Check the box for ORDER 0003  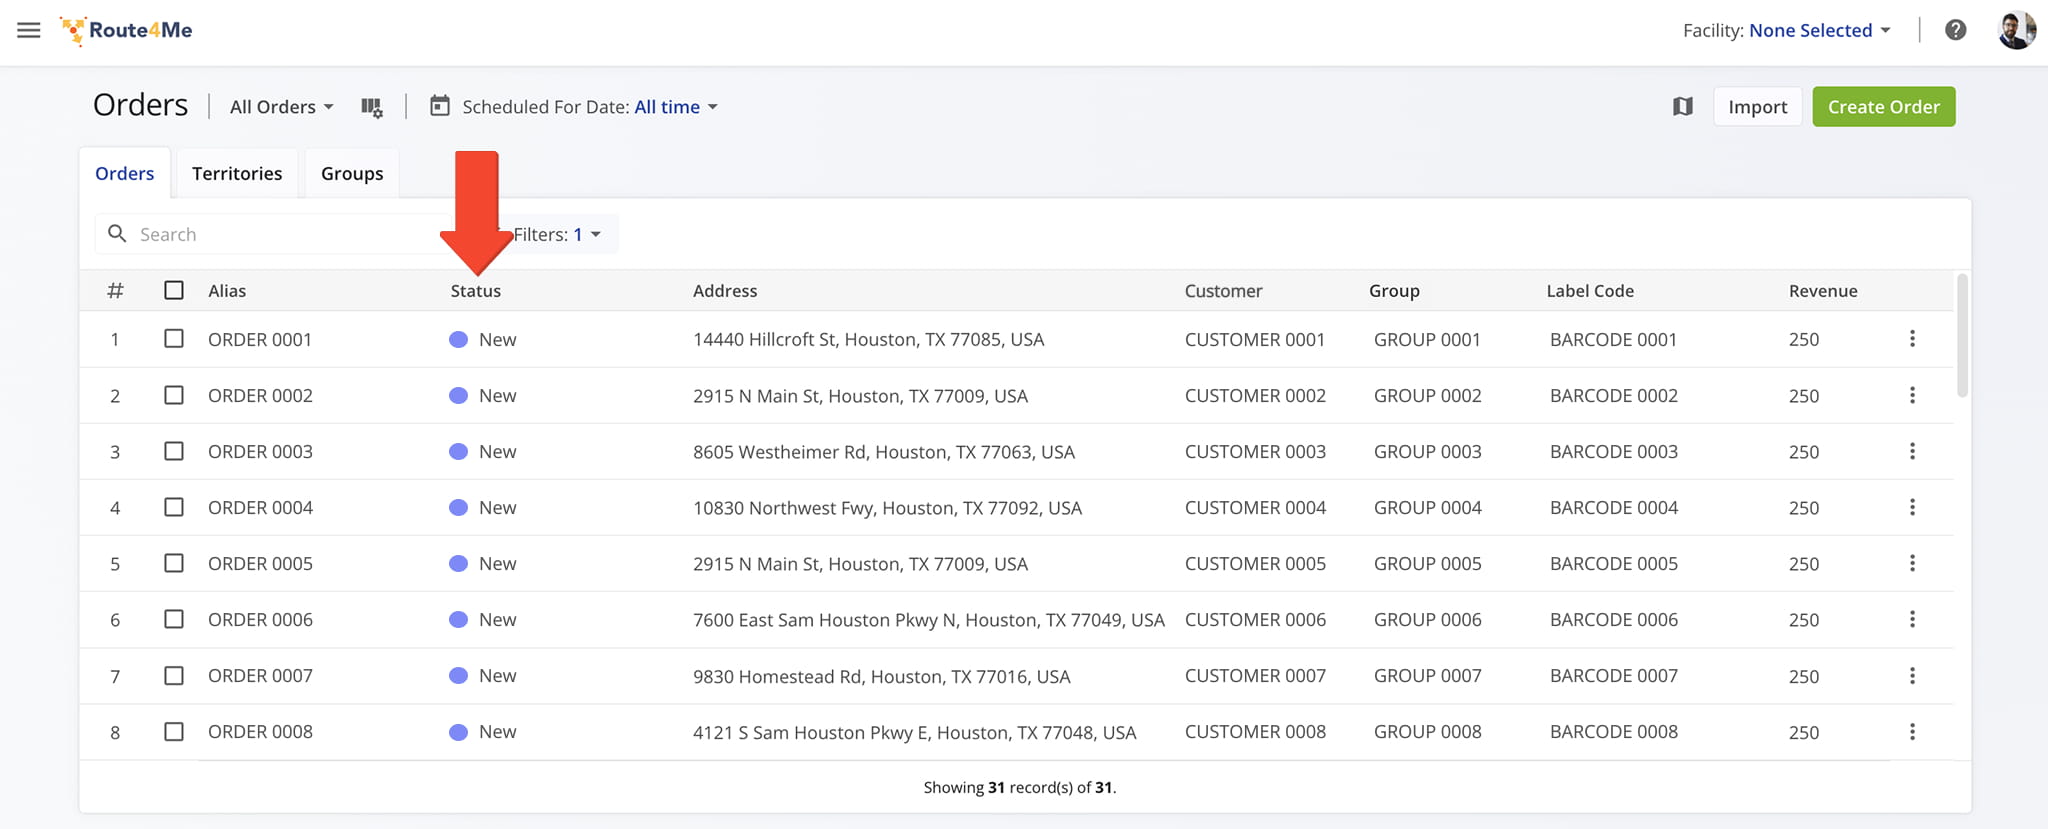point(174,451)
